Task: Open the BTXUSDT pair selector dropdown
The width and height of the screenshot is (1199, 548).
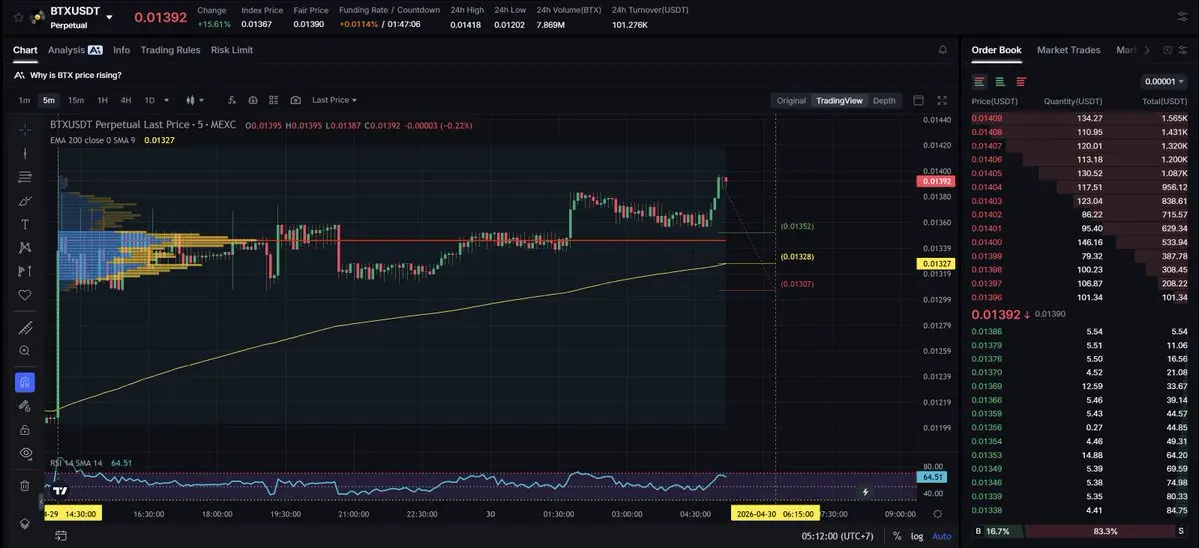Action: coord(109,17)
